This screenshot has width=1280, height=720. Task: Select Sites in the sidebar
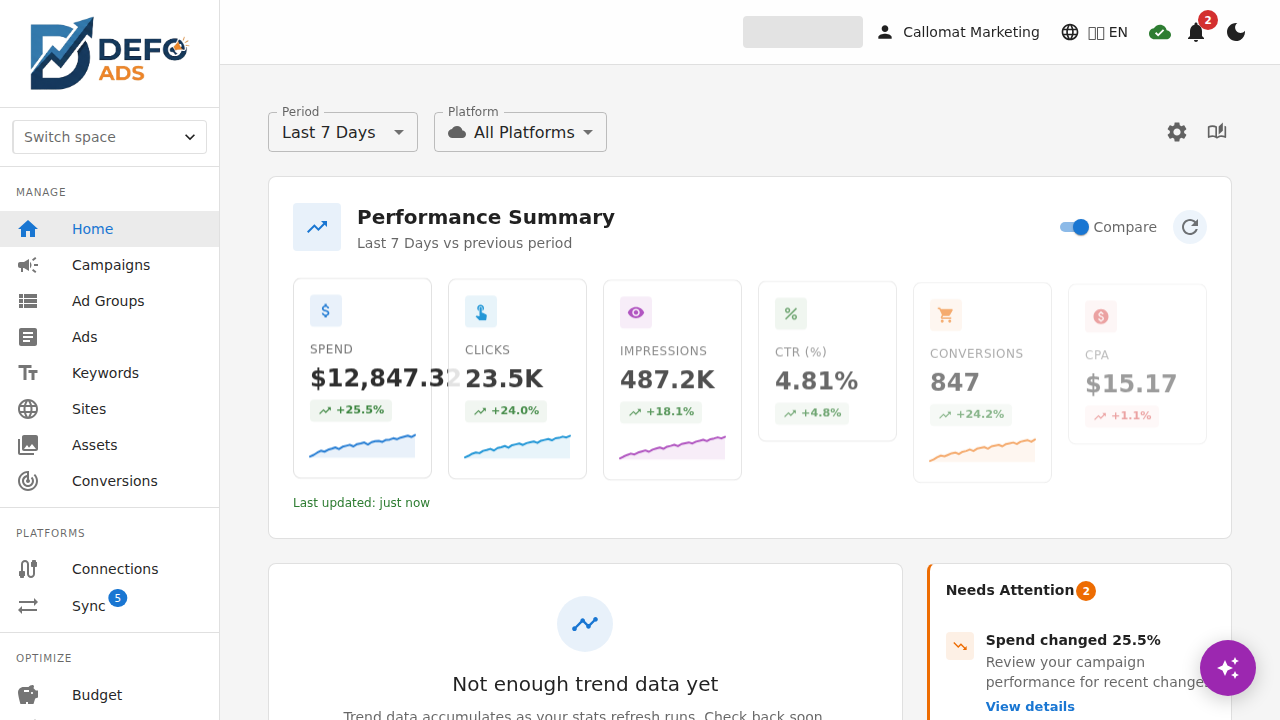point(110,409)
